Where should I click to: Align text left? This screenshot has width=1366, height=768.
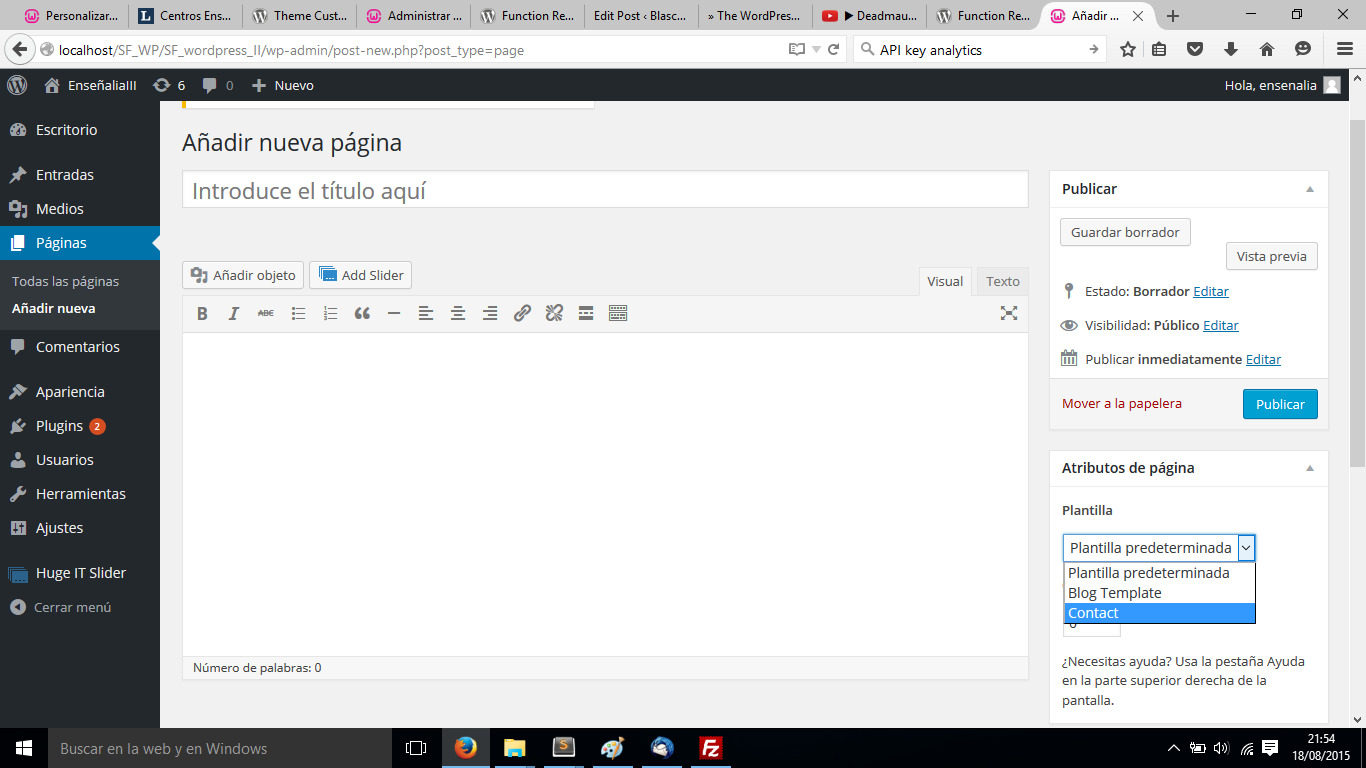426,314
